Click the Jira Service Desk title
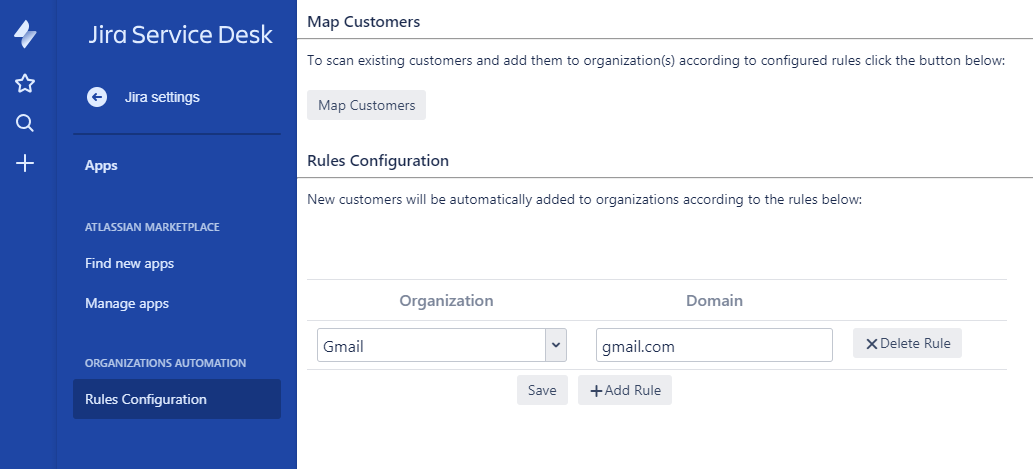1033x469 pixels. click(x=180, y=35)
